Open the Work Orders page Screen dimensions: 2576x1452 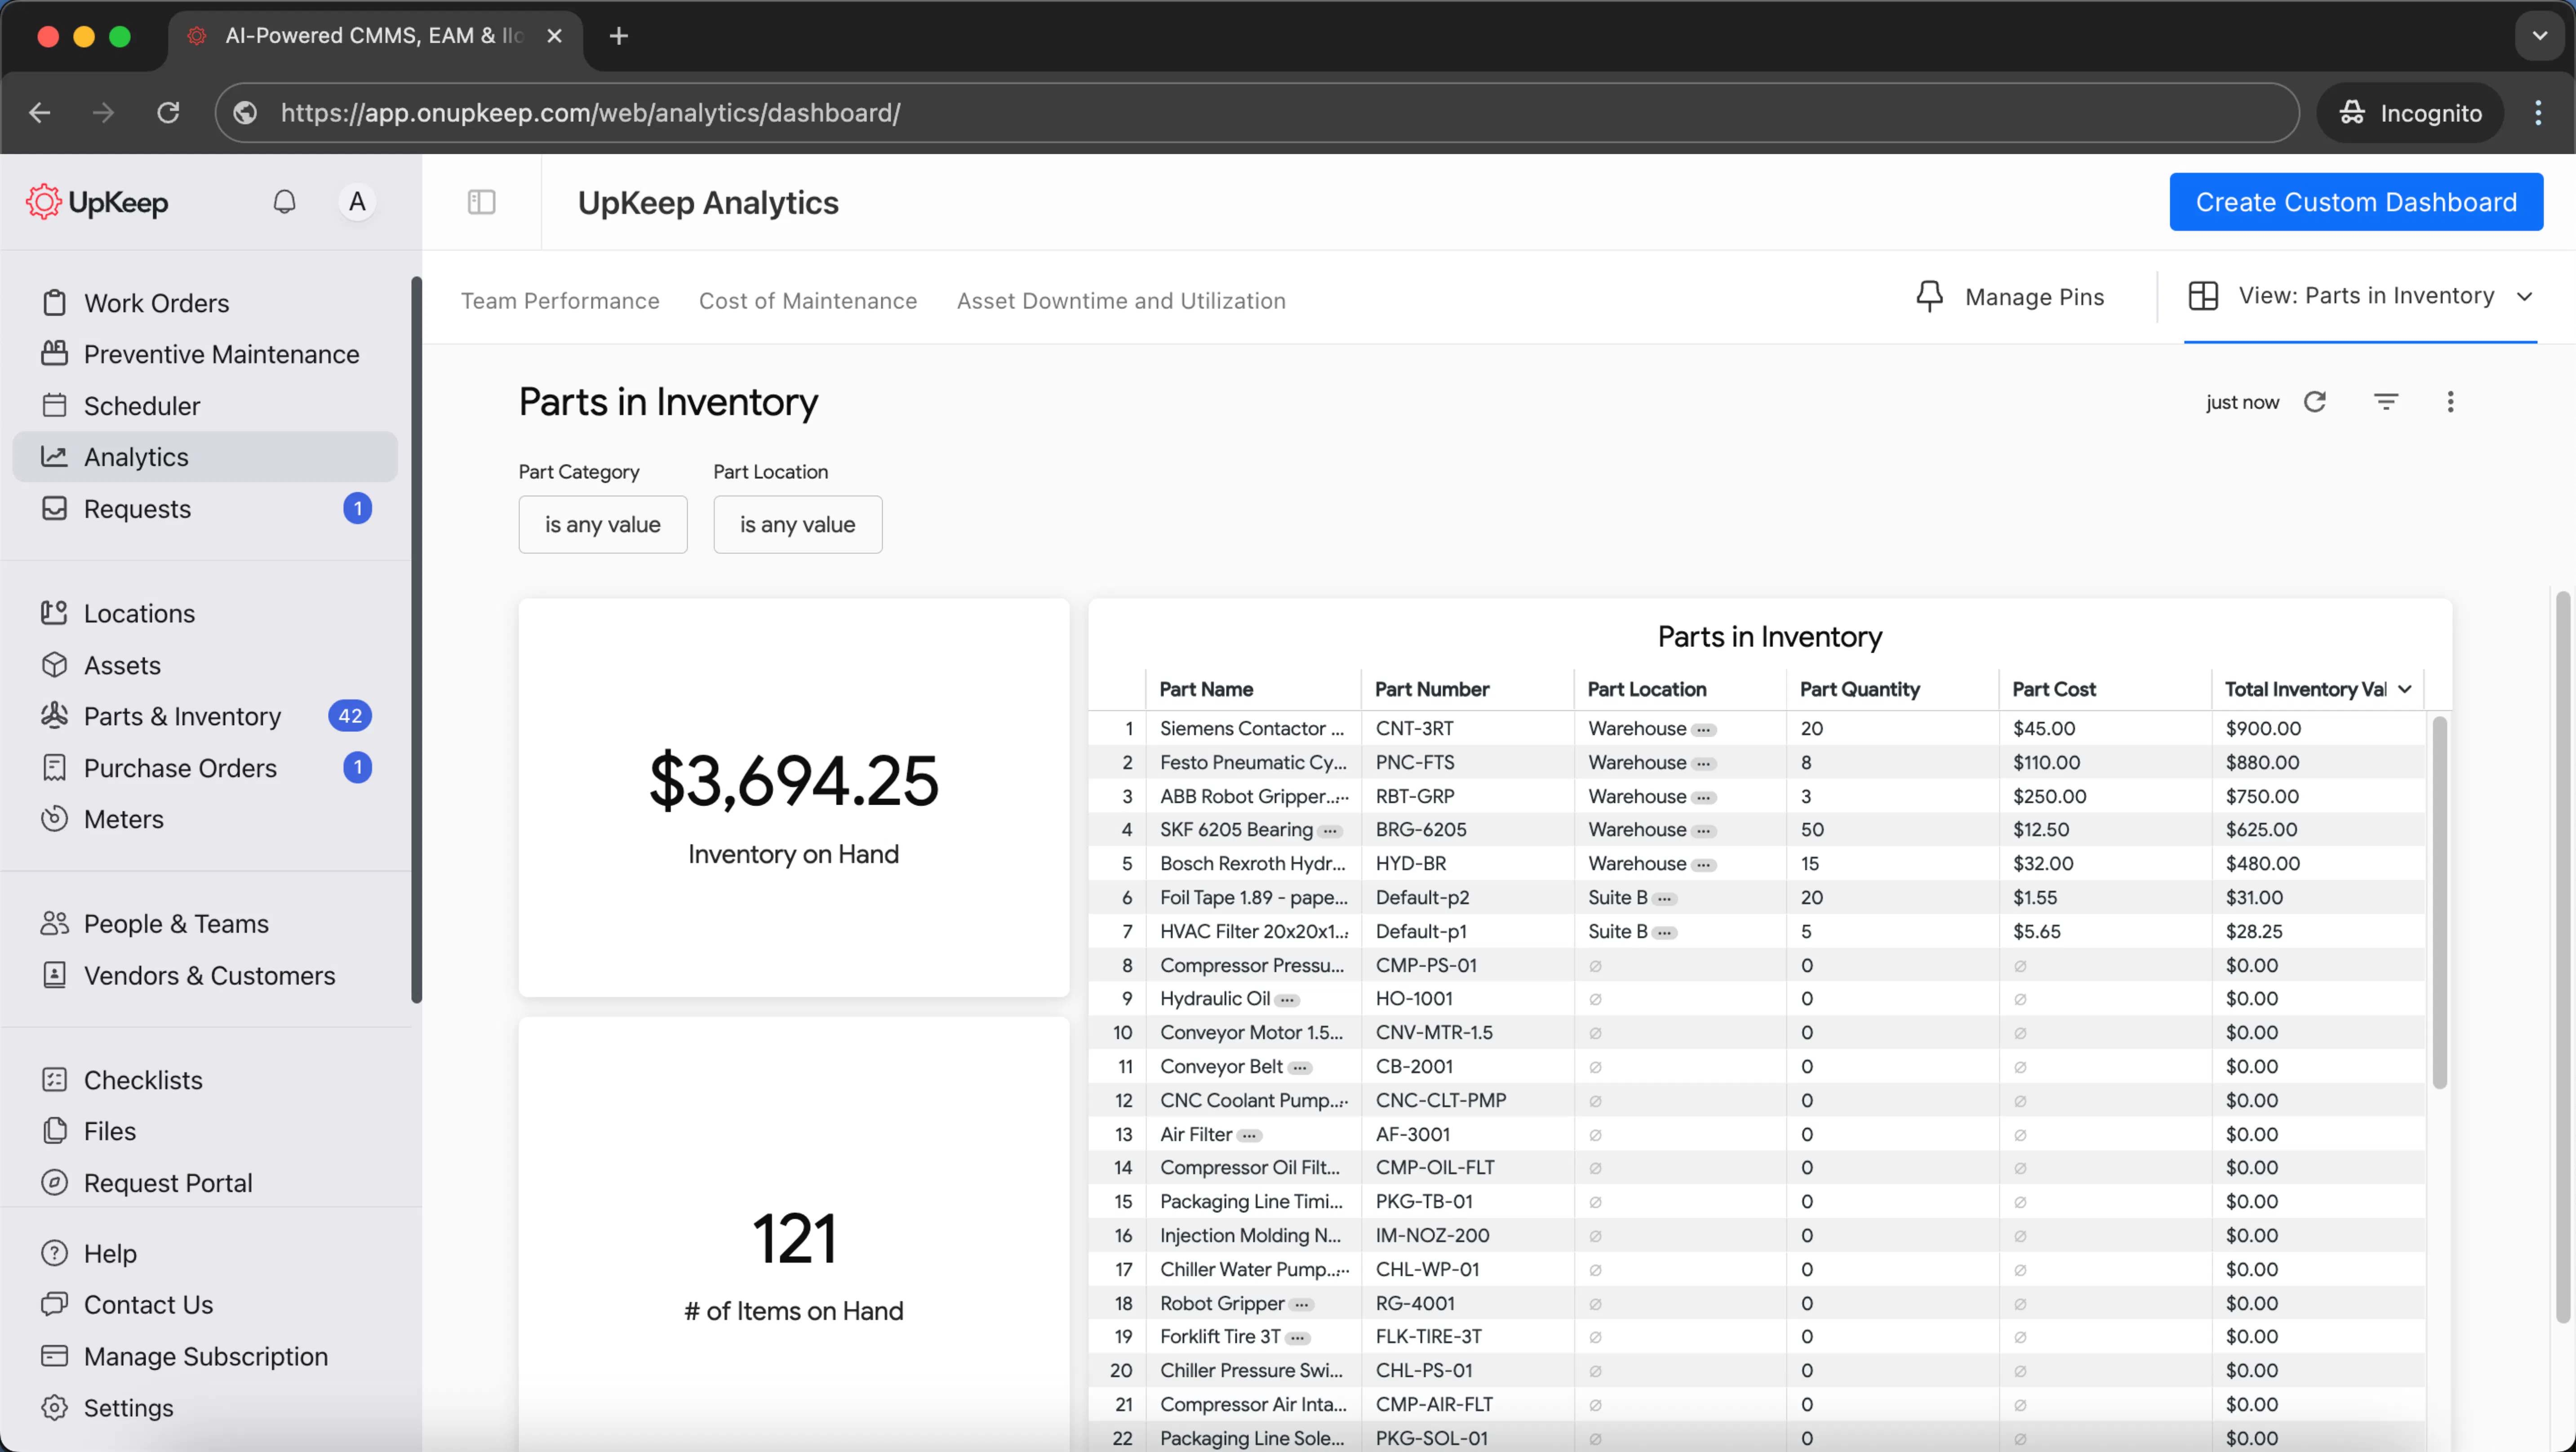tap(156, 303)
